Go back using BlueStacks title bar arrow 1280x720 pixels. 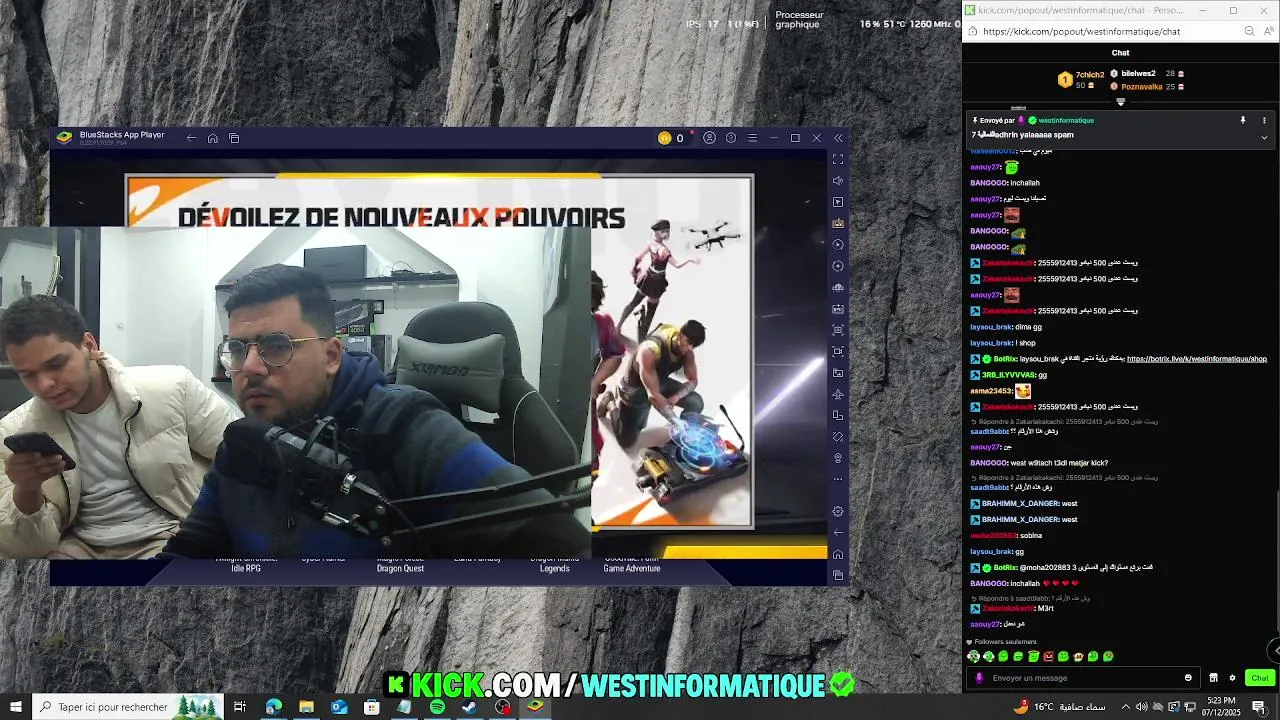(191, 138)
